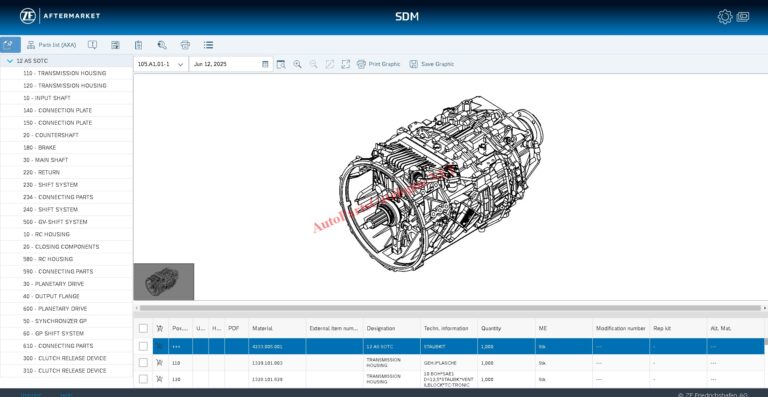
Task: Click the horizontal scrollbar under the graphic
Action: [450, 308]
